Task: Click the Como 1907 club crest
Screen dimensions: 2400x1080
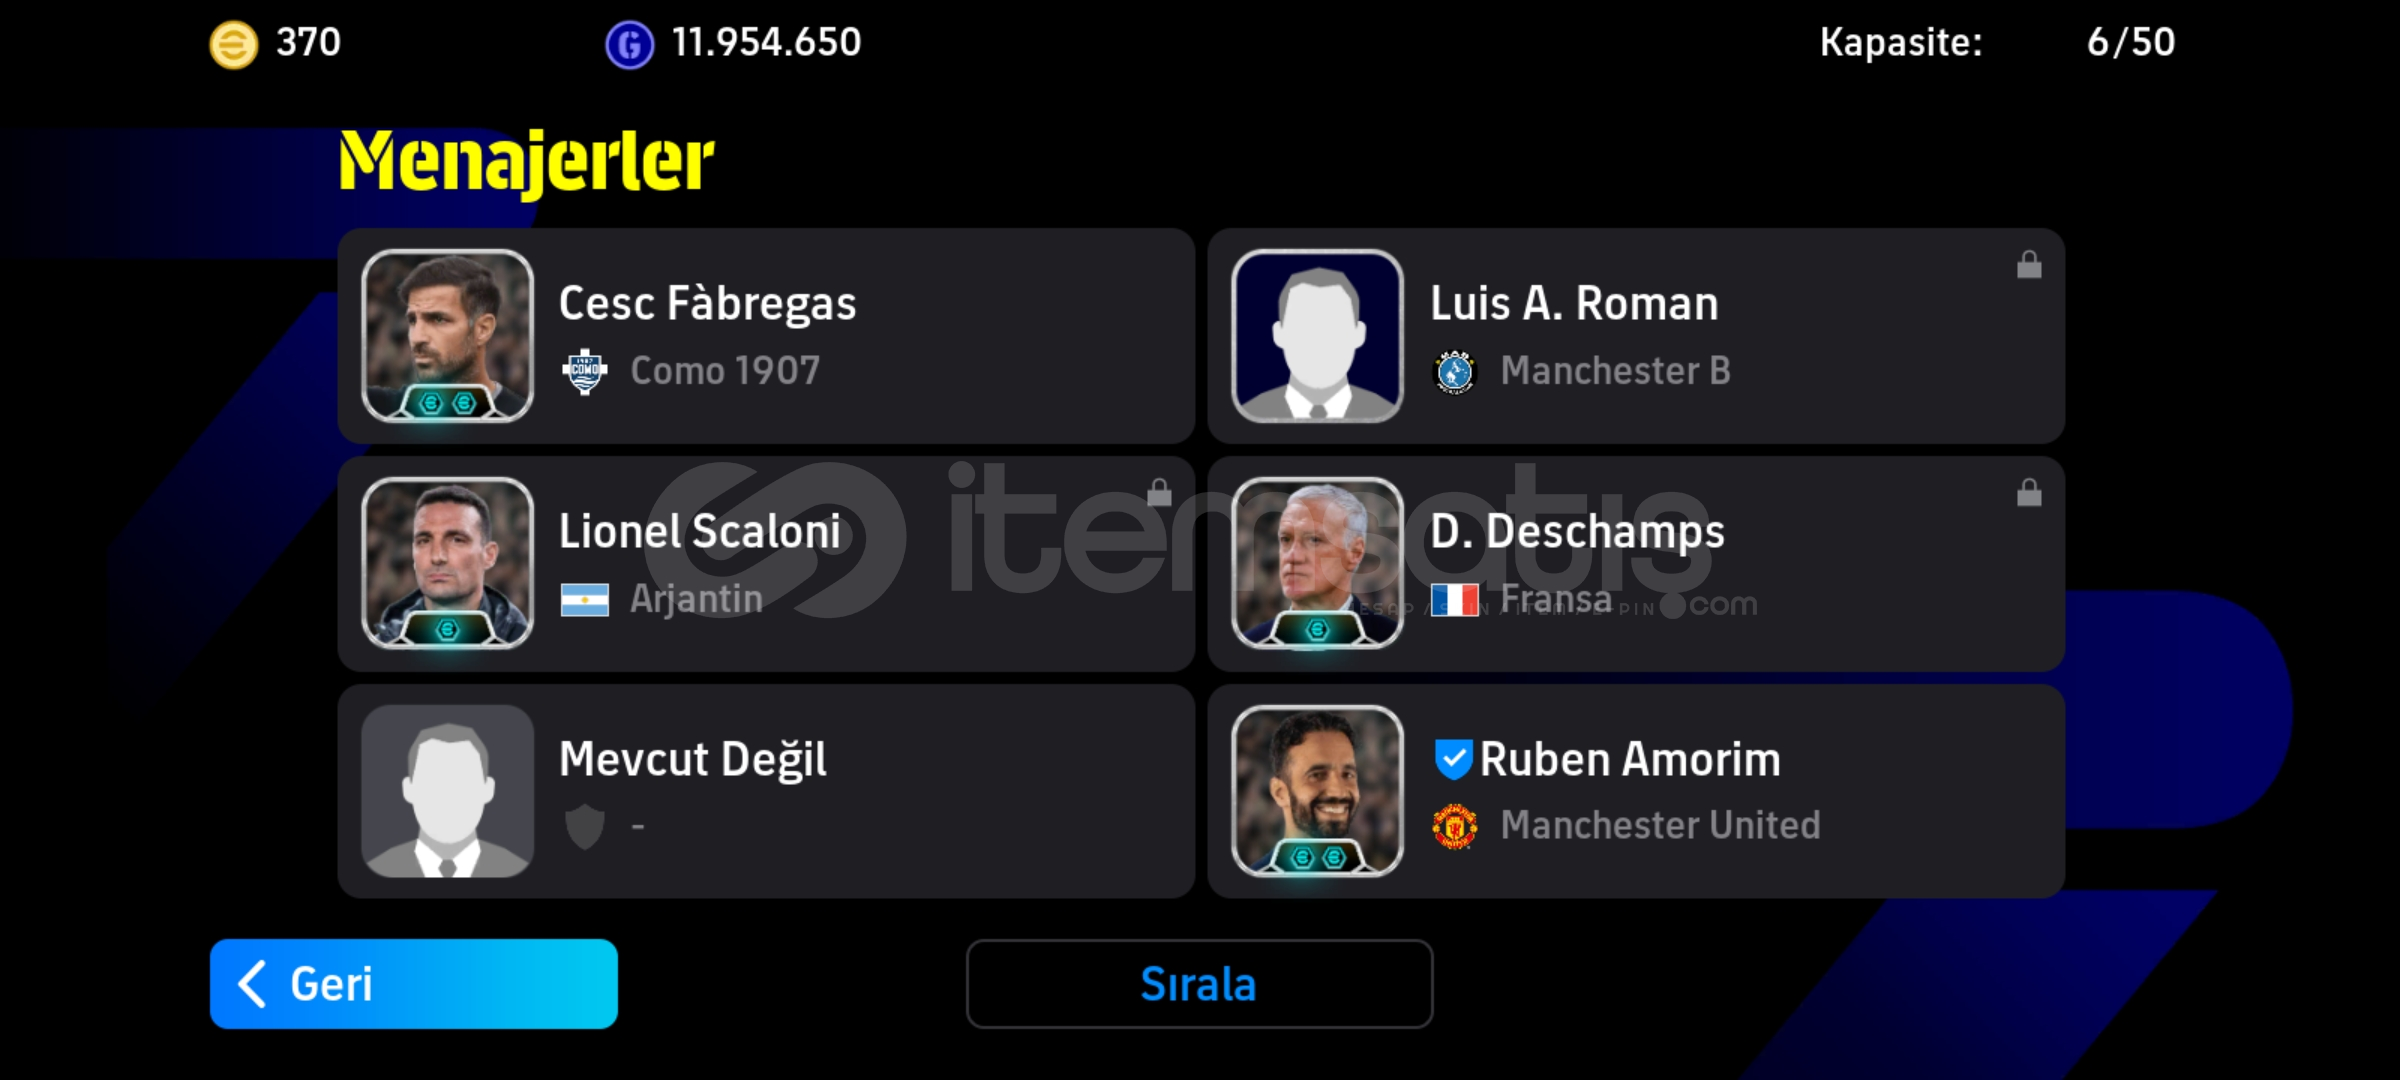Action: 585,372
